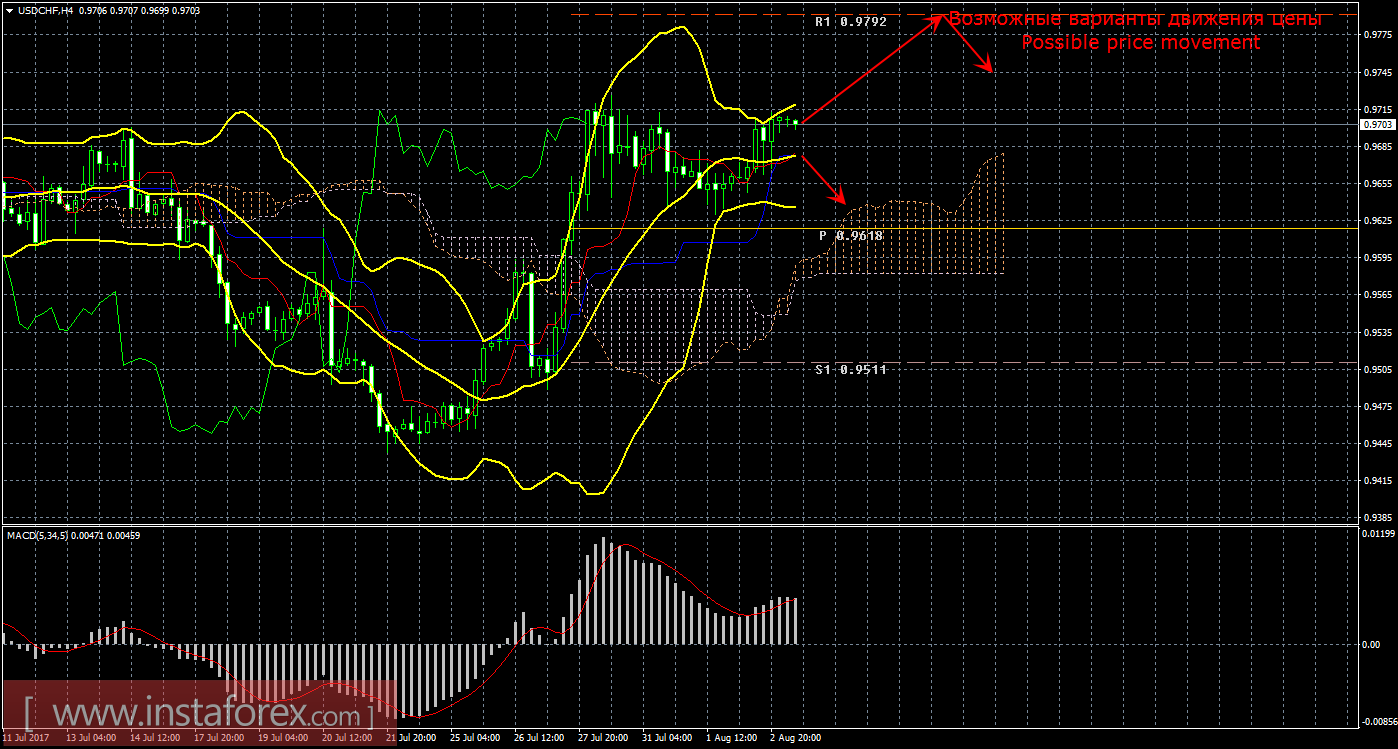Click 0.9505 on the price axis
Image resolution: width=1398 pixels, height=749 pixels.
pos(1378,369)
